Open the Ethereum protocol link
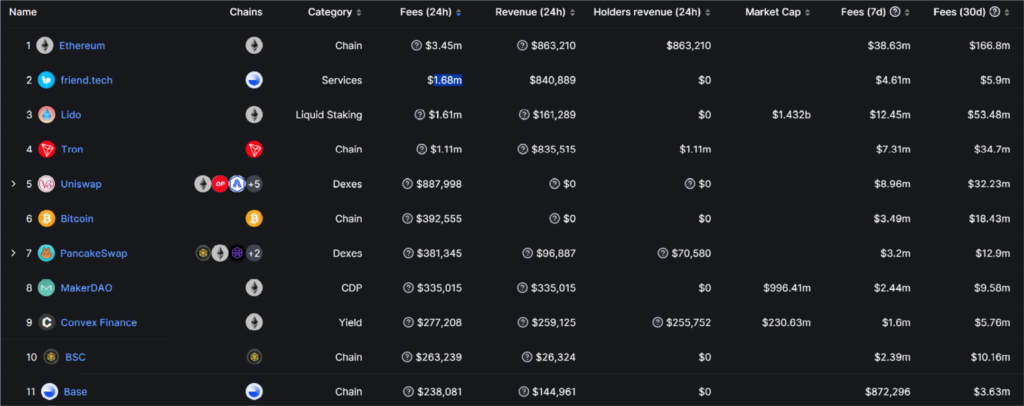Image resolution: width=1024 pixels, height=406 pixels. [82, 46]
